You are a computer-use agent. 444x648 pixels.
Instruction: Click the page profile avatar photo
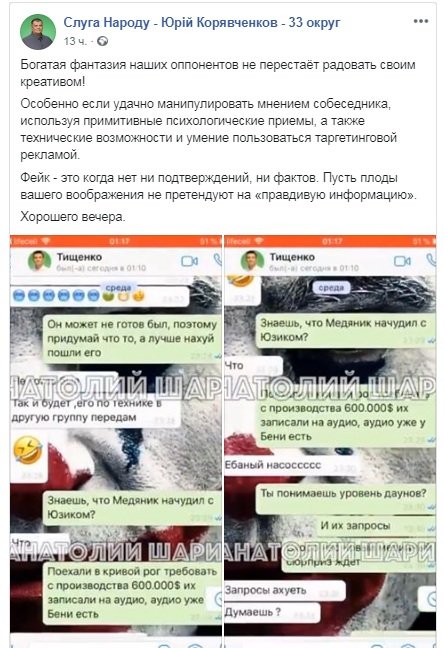tap(38, 32)
